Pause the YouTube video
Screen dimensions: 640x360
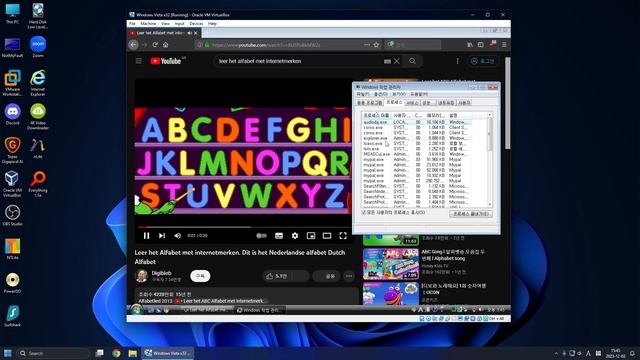[x=147, y=236]
